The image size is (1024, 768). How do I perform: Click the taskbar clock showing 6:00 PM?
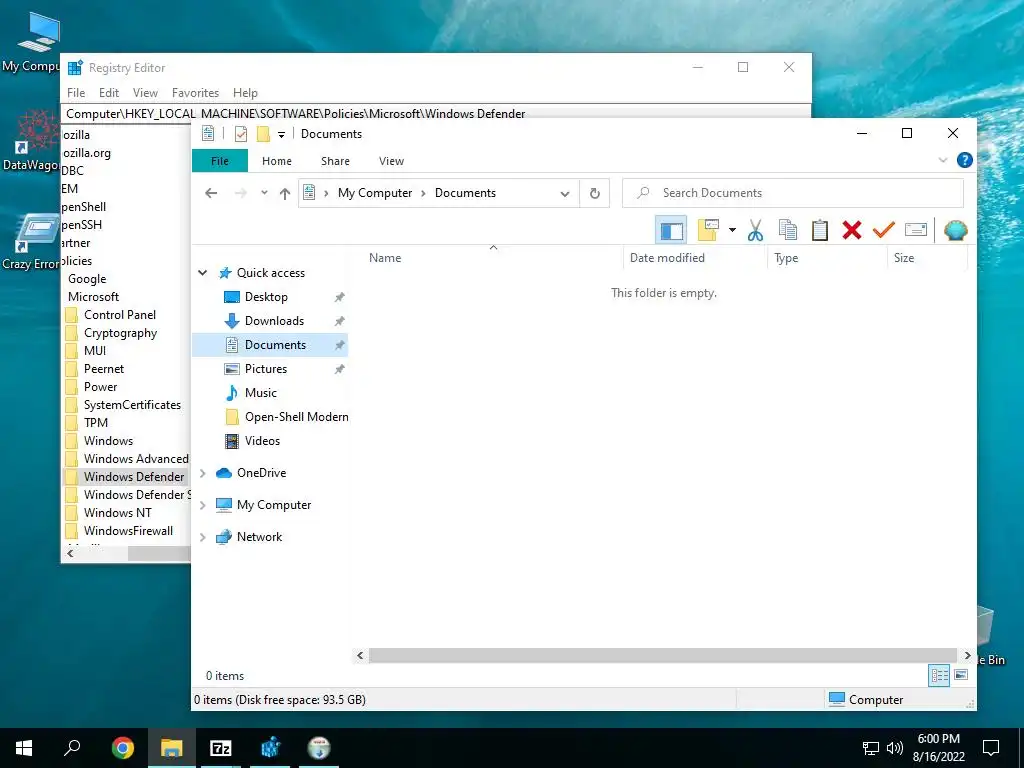point(938,748)
